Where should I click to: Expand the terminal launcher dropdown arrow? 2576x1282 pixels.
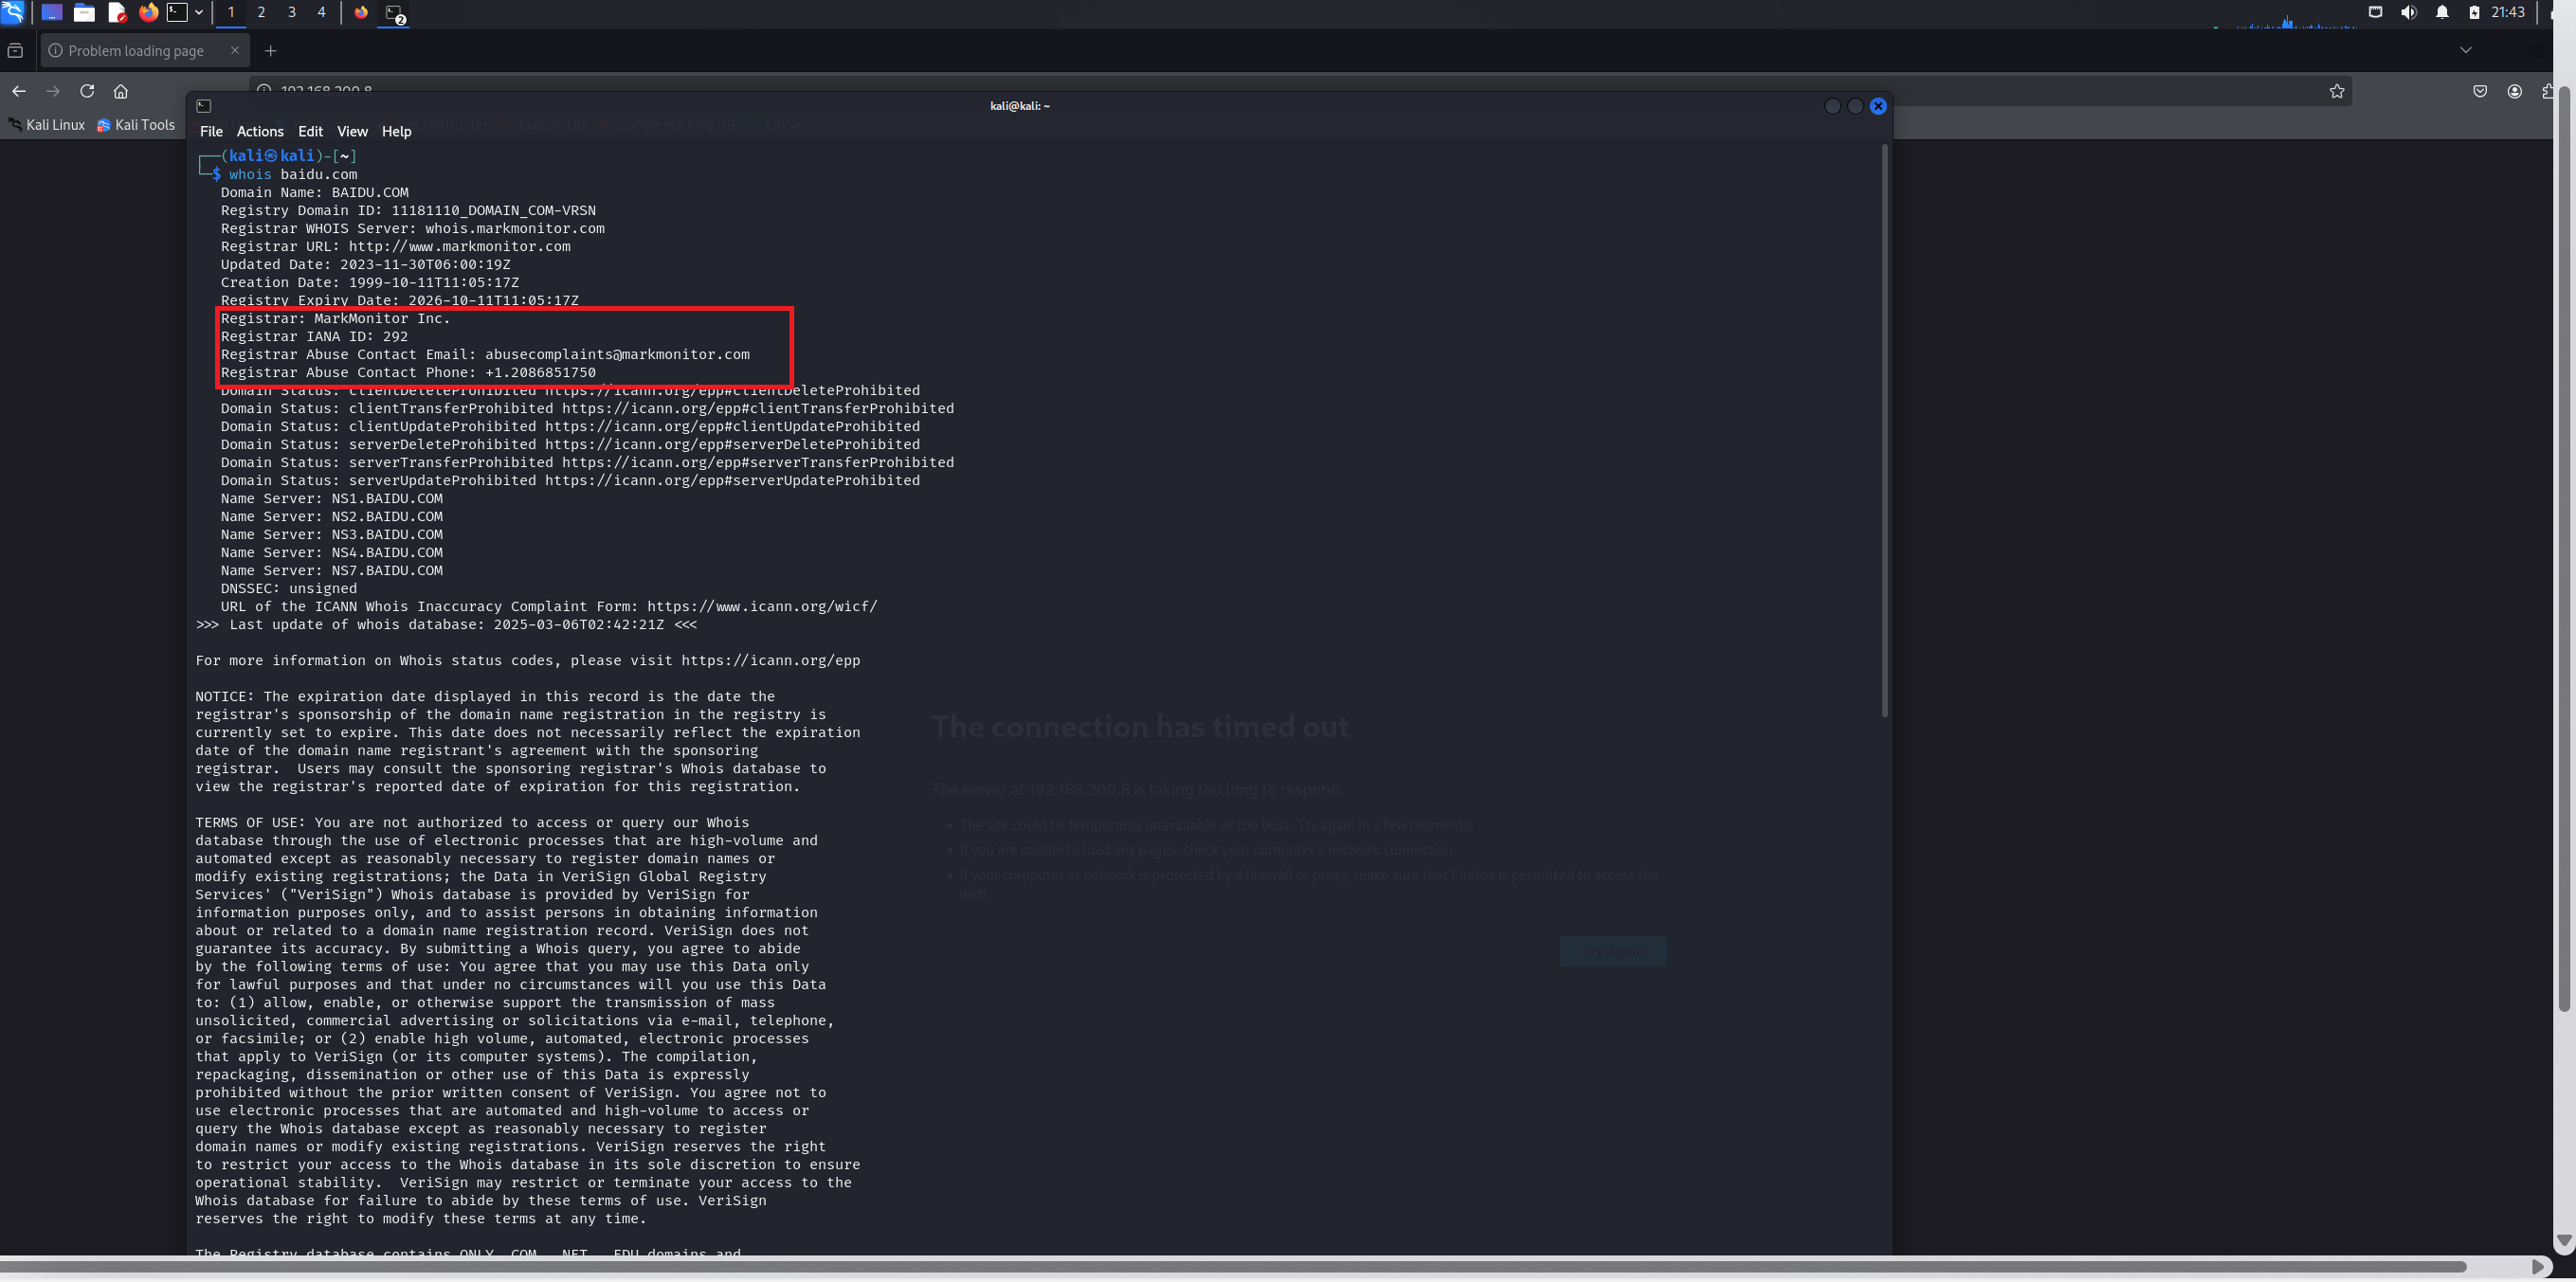tap(199, 12)
